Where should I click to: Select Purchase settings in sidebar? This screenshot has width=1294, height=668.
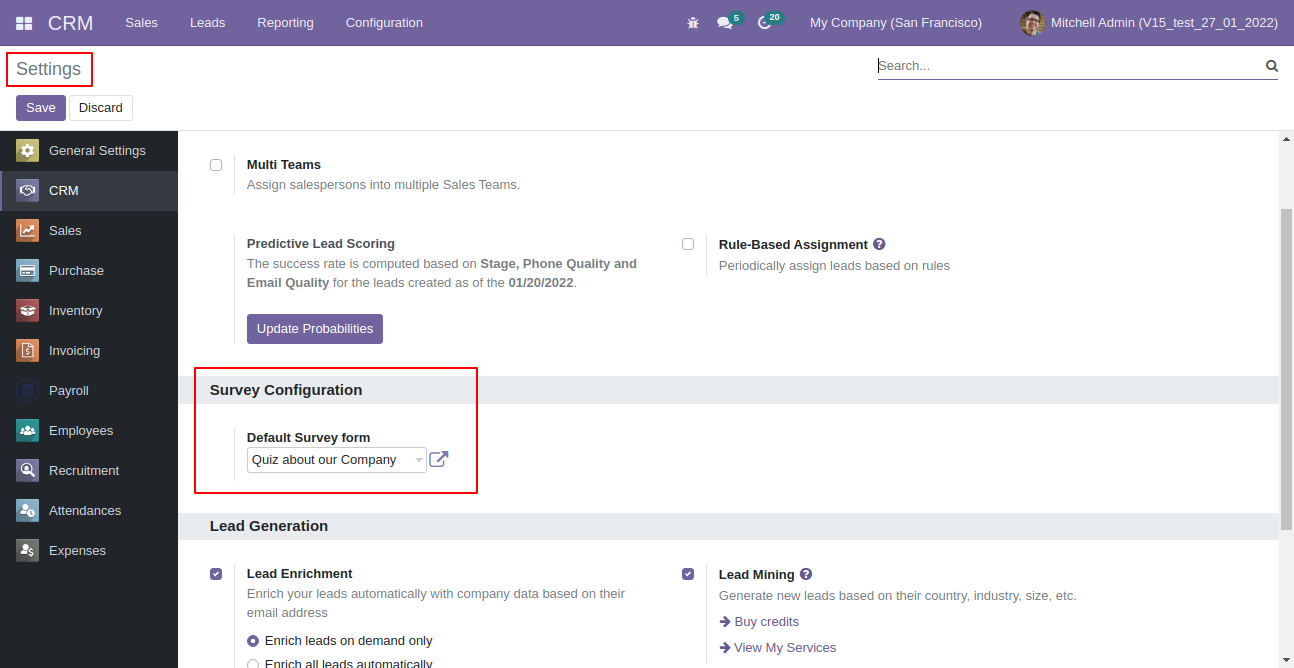click(89, 271)
